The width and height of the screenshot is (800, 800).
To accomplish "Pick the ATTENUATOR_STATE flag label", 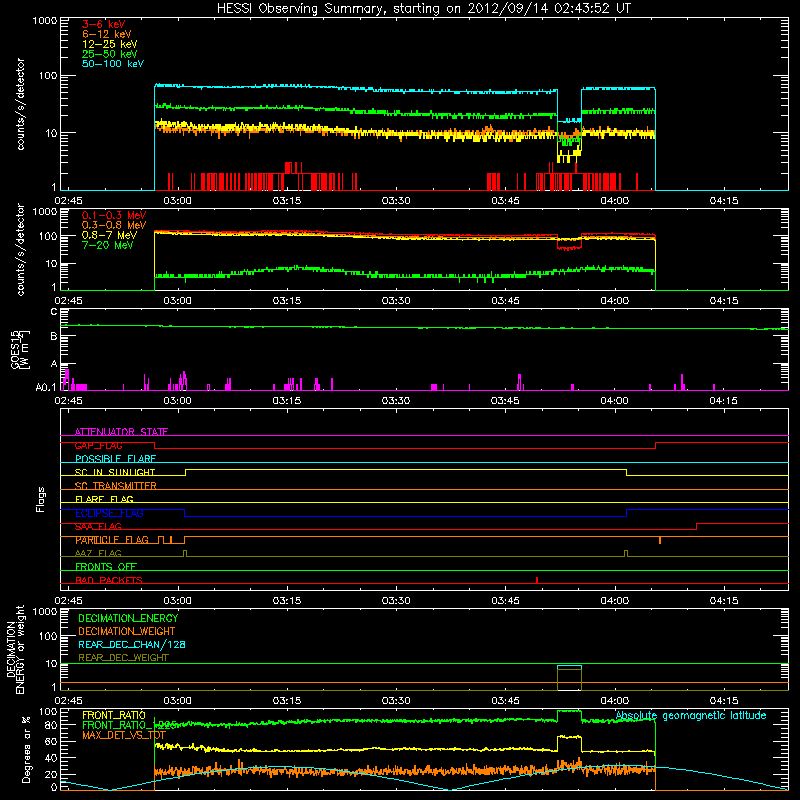I will click(121, 432).
